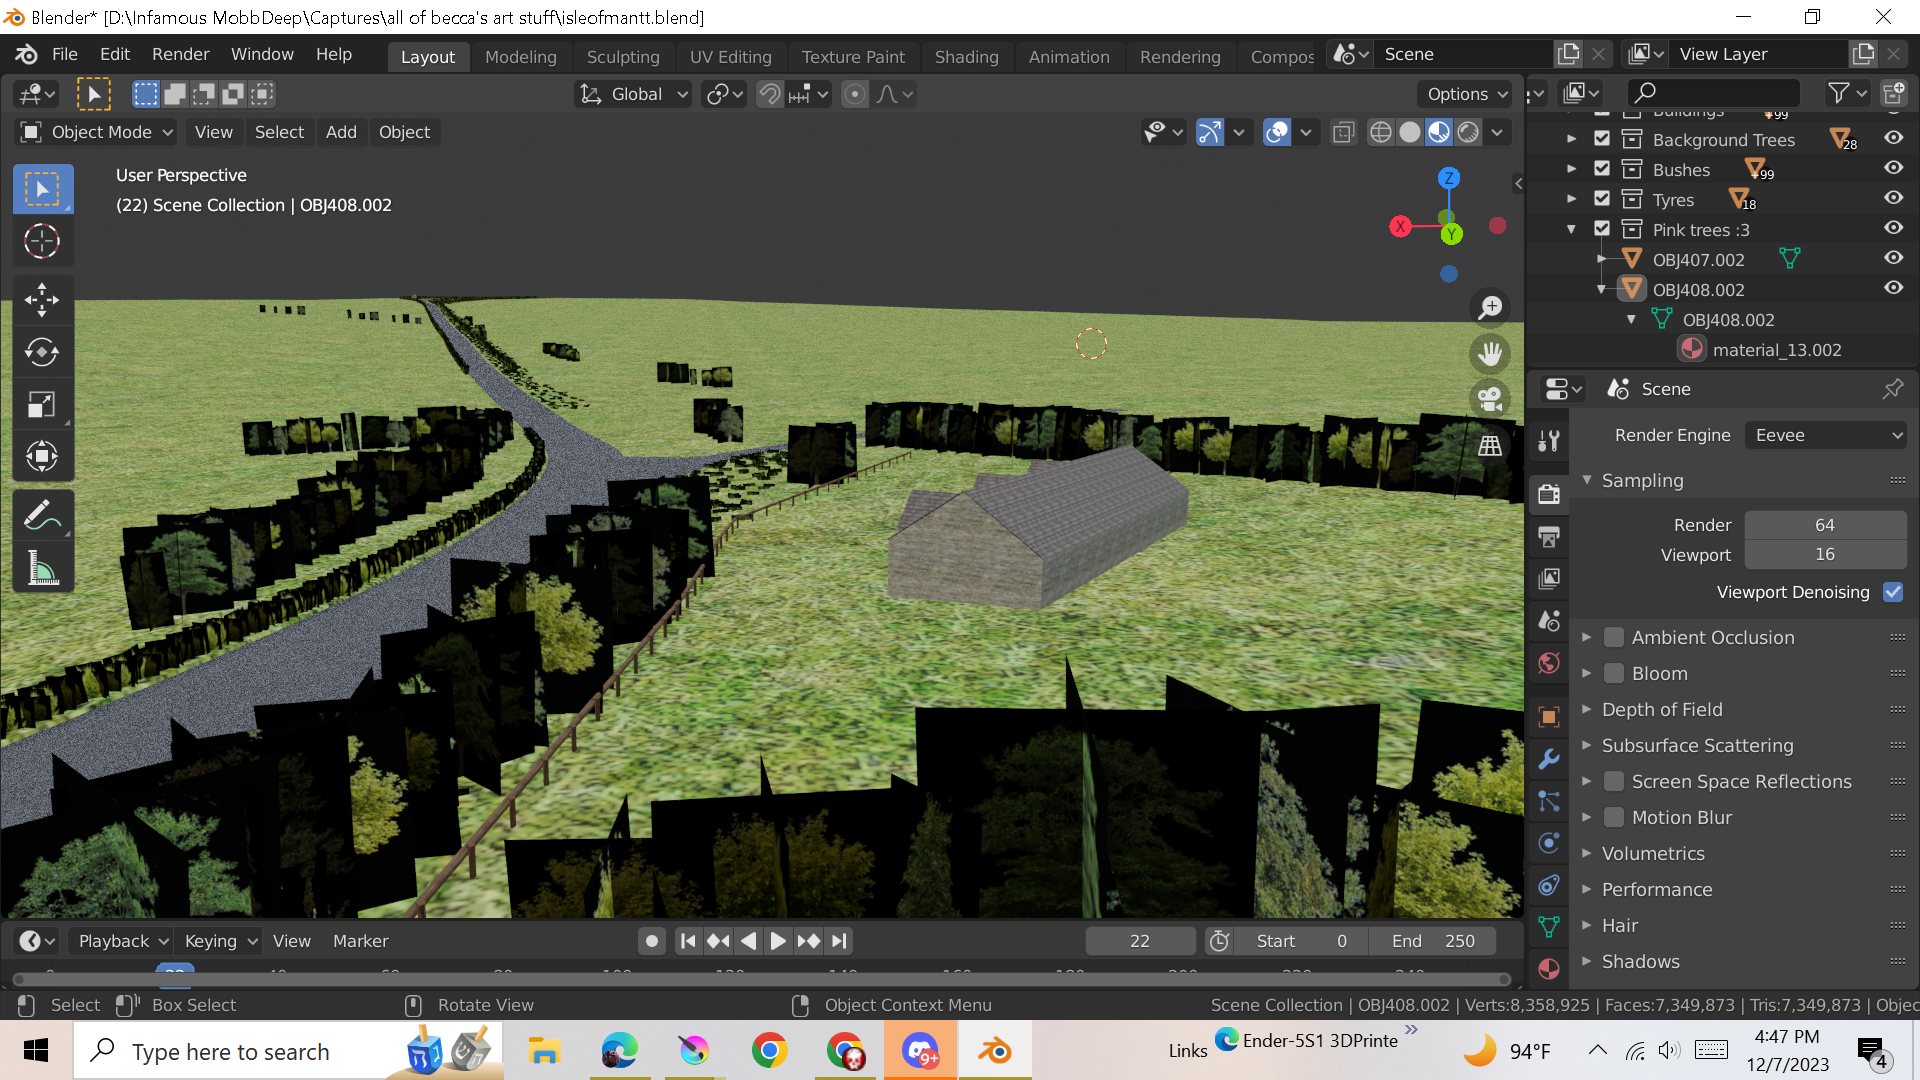Open the Output properties printer tab
The height and width of the screenshot is (1080, 1920).
click(x=1549, y=537)
